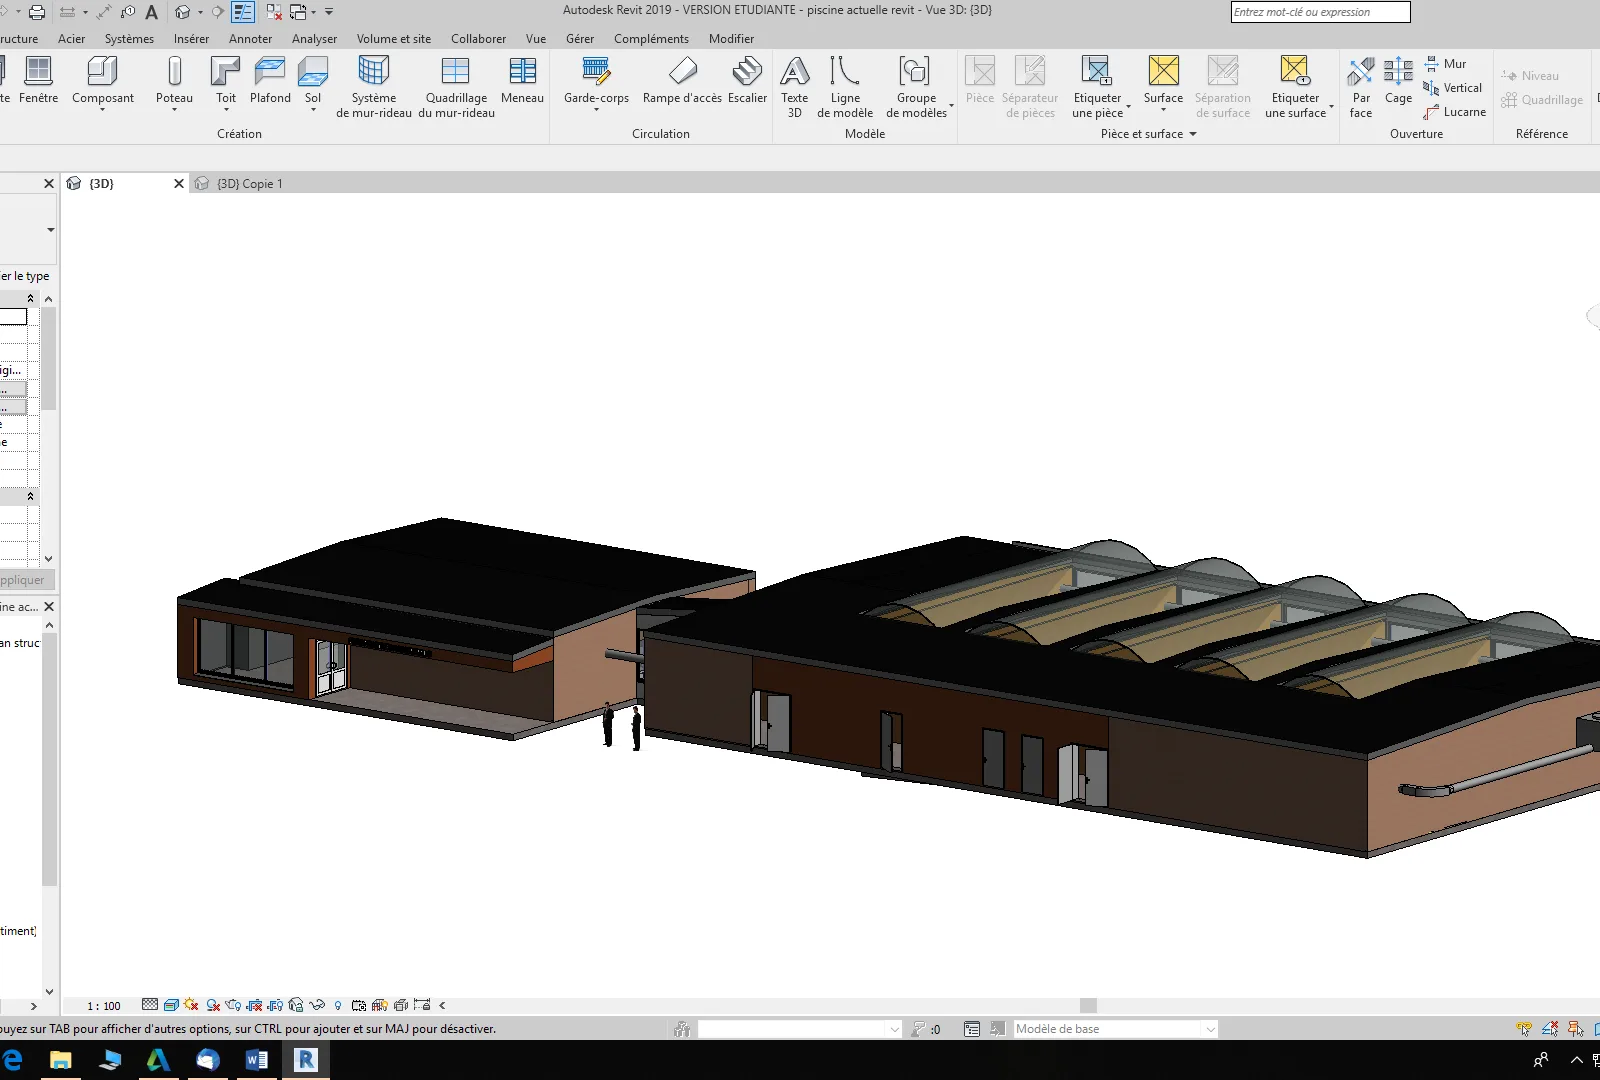Select the Meneau (mullion) tool

coord(522,80)
